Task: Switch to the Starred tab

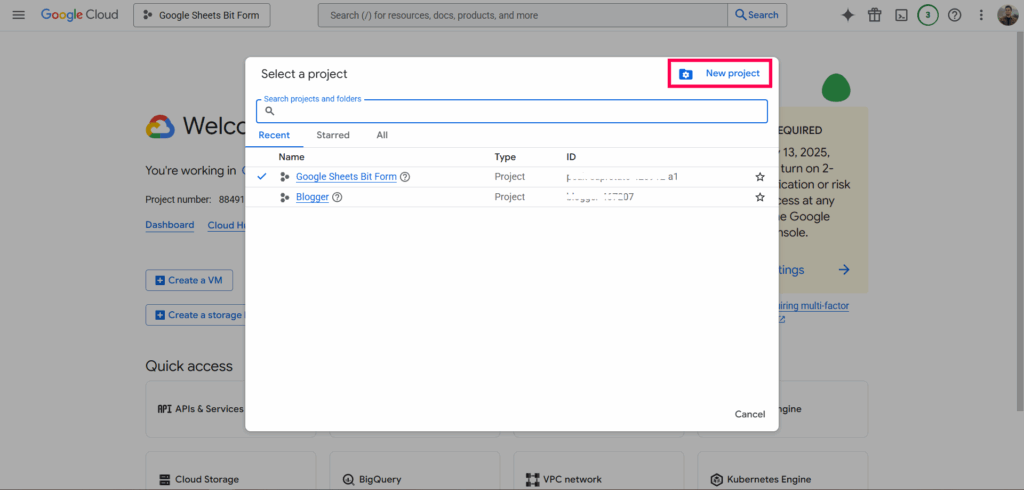Action: [x=333, y=135]
